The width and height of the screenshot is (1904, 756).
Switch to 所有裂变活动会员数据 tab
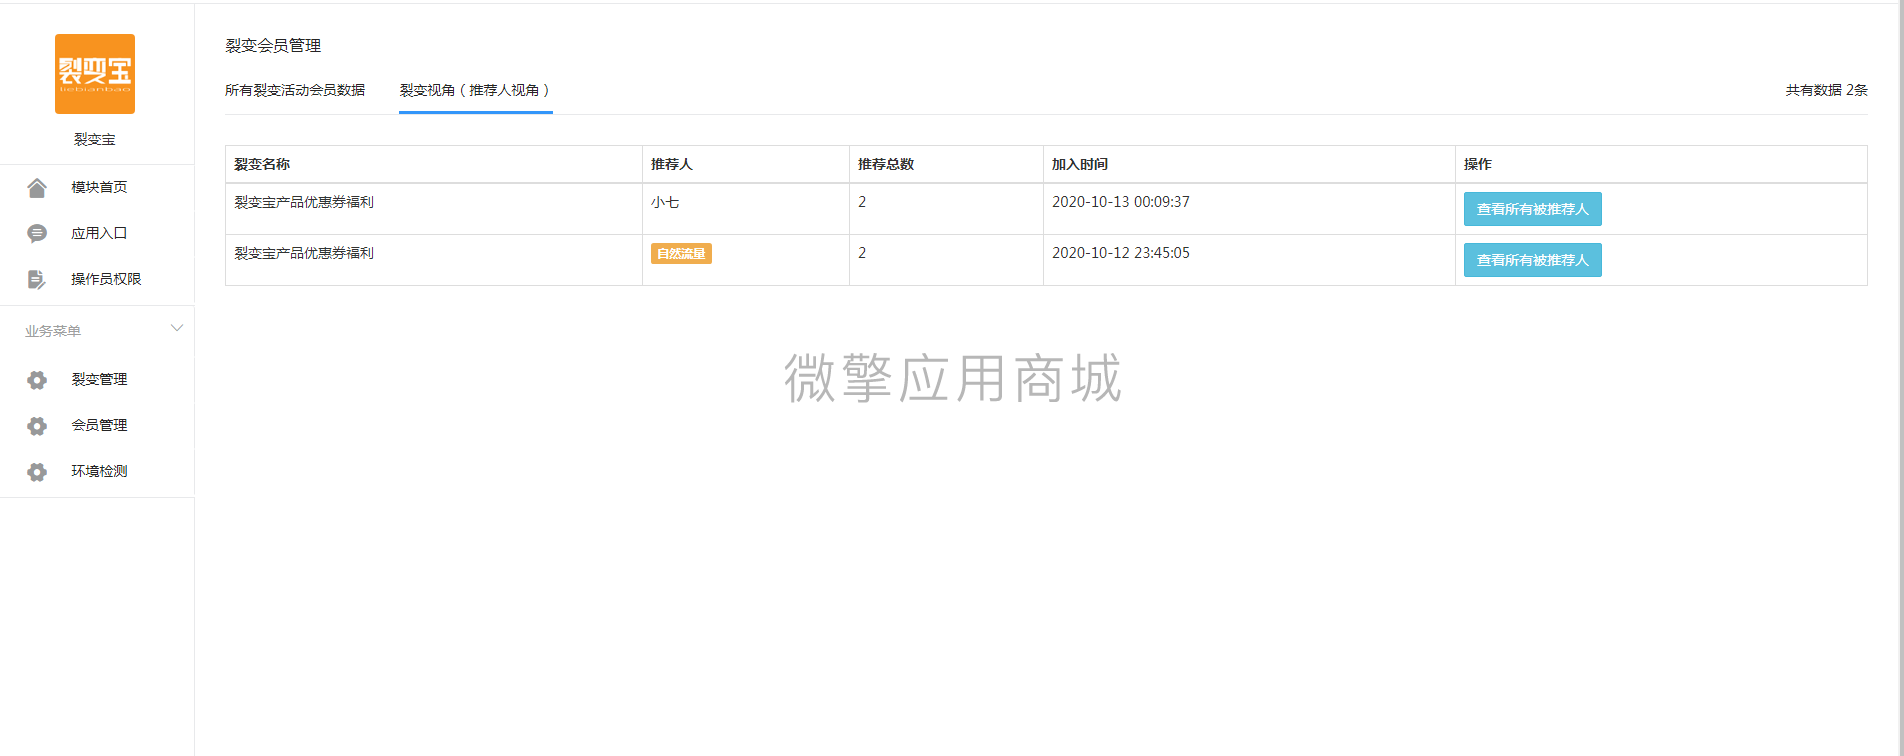(295, 90)
